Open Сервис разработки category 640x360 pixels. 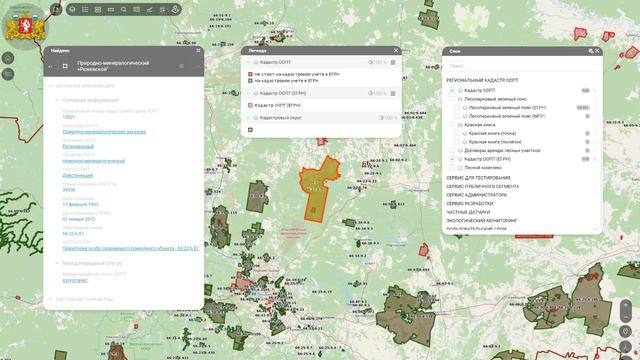point(470,204)
